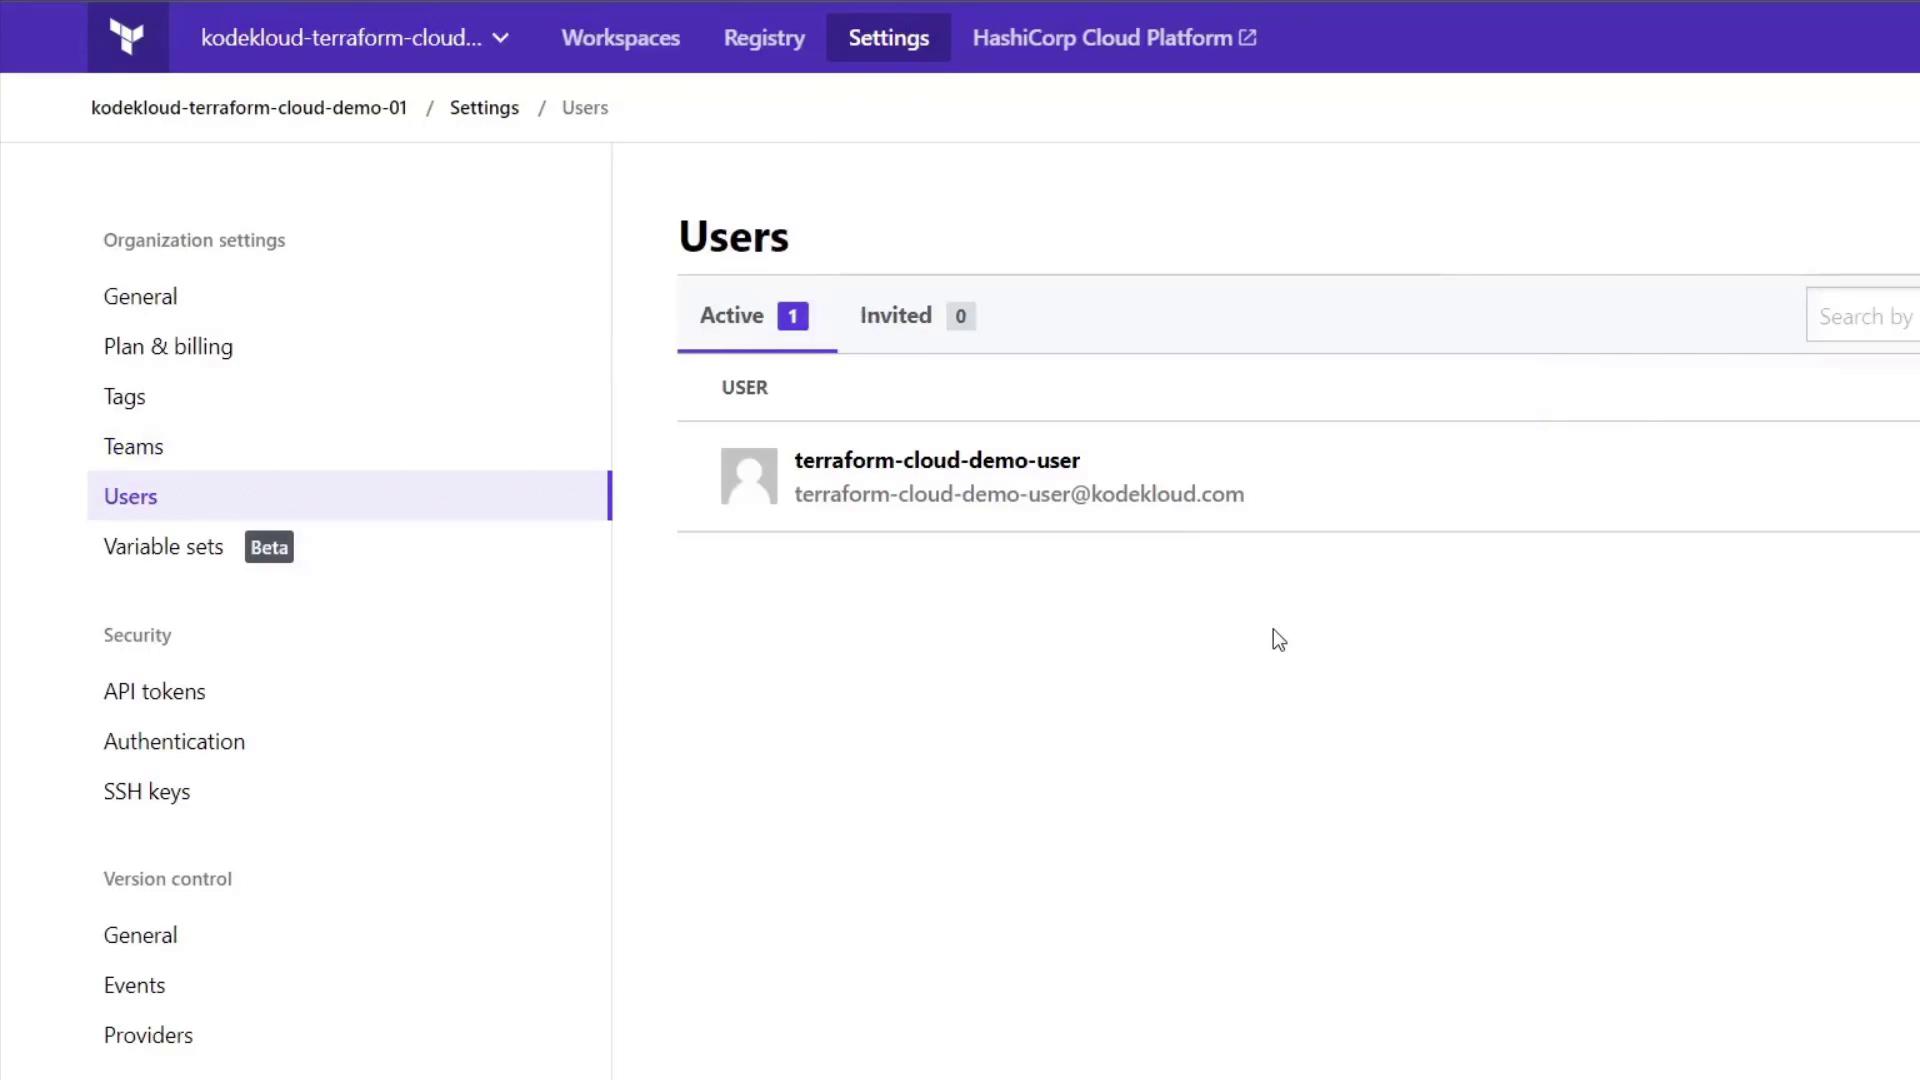This screenshot has width=1920, height=1080.
Task: Open Providers under Version control
Action: 148,1035
